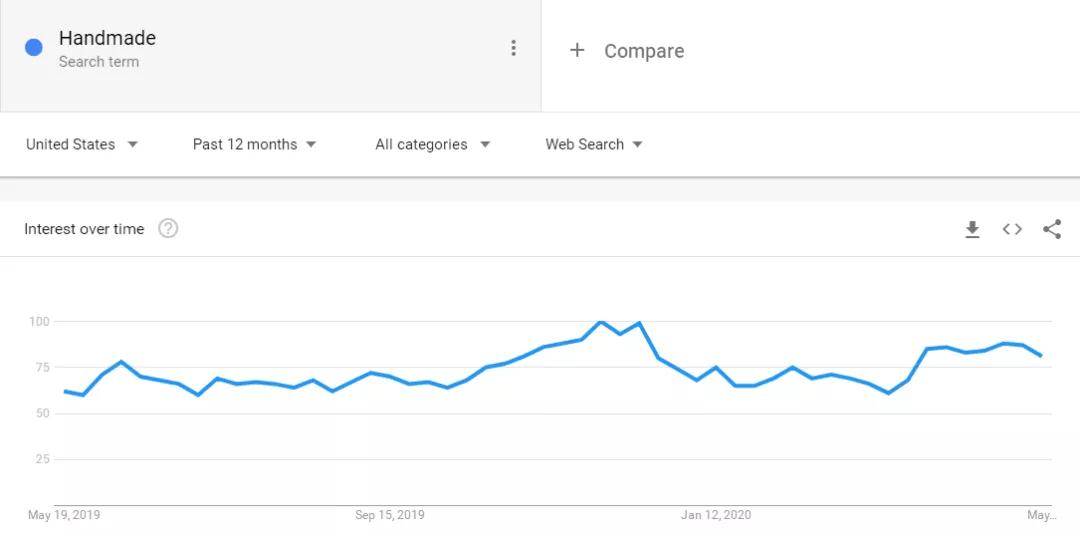This screenshot has width=1080, height=537.
Task: Open the Interest over time help icon
Action: 168,228
